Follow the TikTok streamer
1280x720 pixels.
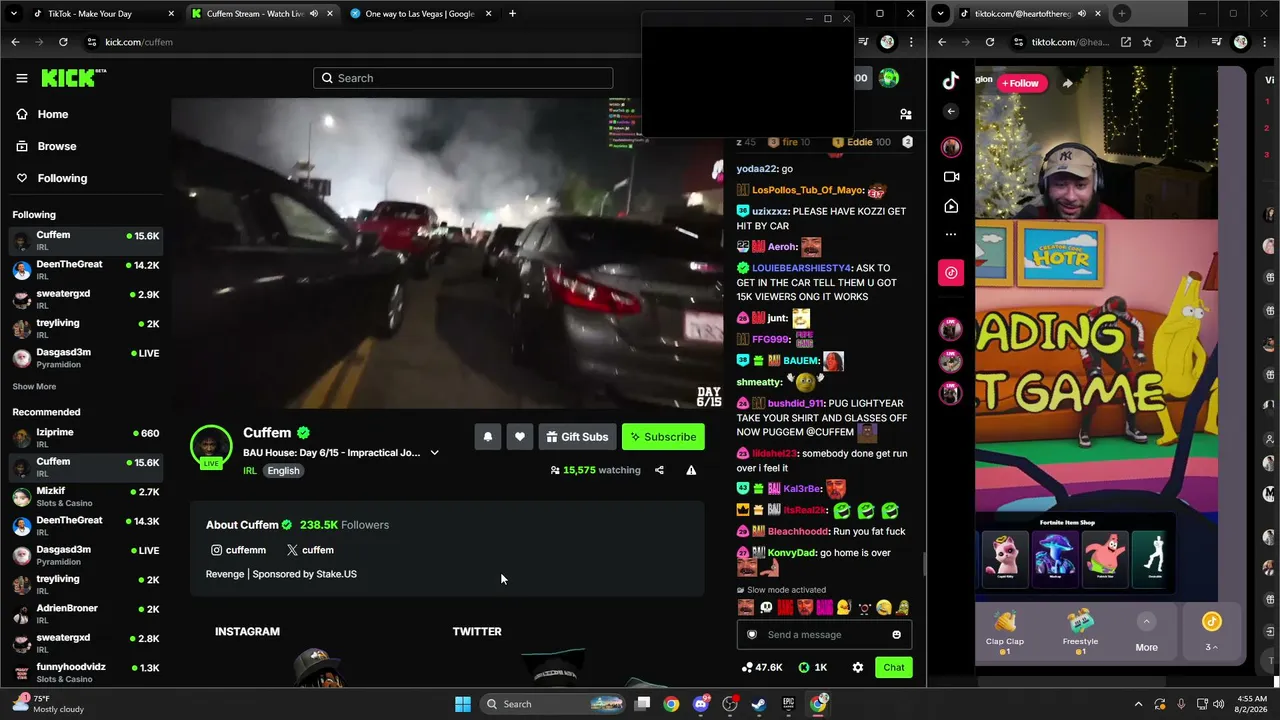[x=1021, y=83]
